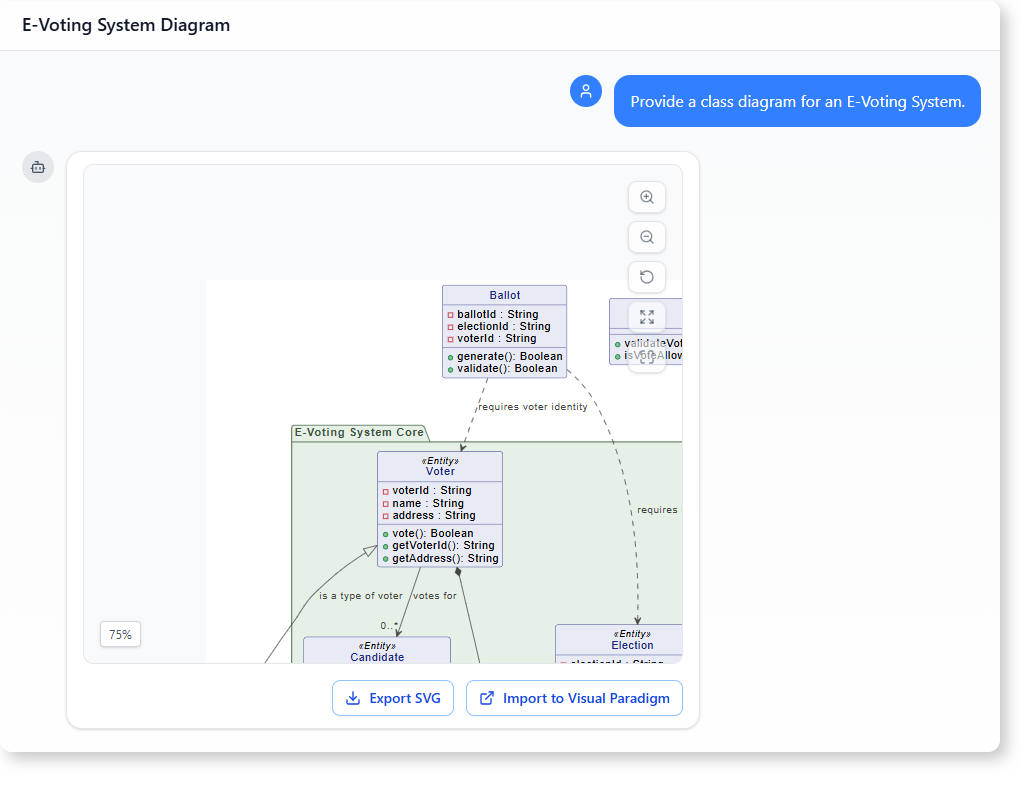The height and width of the screenshot is (788, 1028).
Task: Click the download icon in Export SVG
Action: pos(352,698)
